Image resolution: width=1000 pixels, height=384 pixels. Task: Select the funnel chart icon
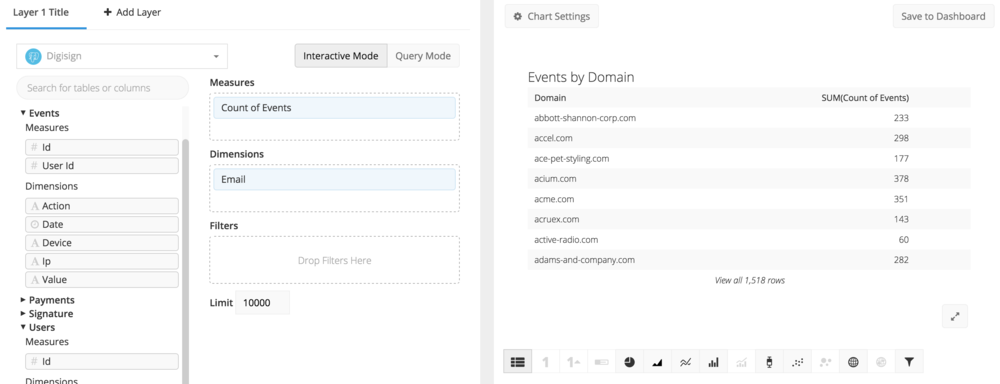pyautogui.click(x=909, y=362)
